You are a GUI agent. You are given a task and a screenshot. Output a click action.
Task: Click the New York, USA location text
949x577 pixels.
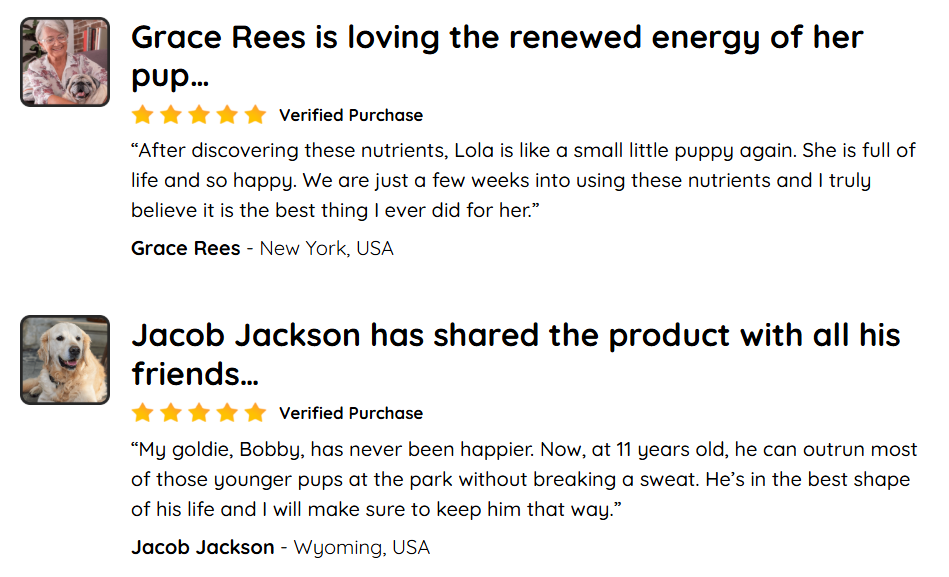click(327, 249)
